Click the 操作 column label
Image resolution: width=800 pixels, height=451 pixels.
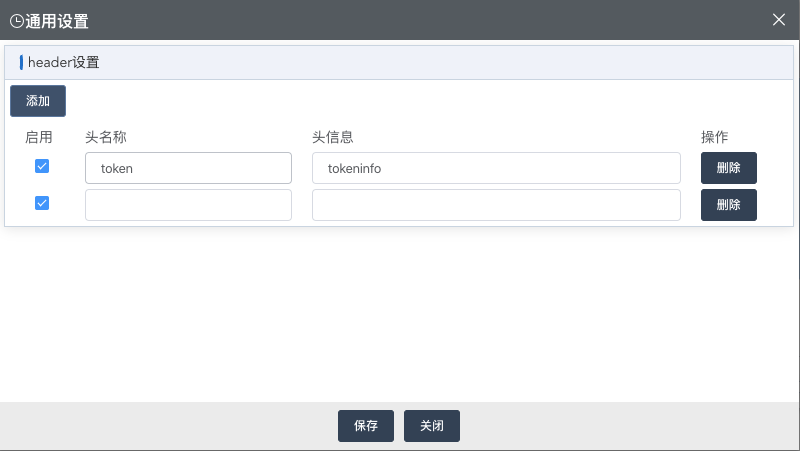coord(714,137)
